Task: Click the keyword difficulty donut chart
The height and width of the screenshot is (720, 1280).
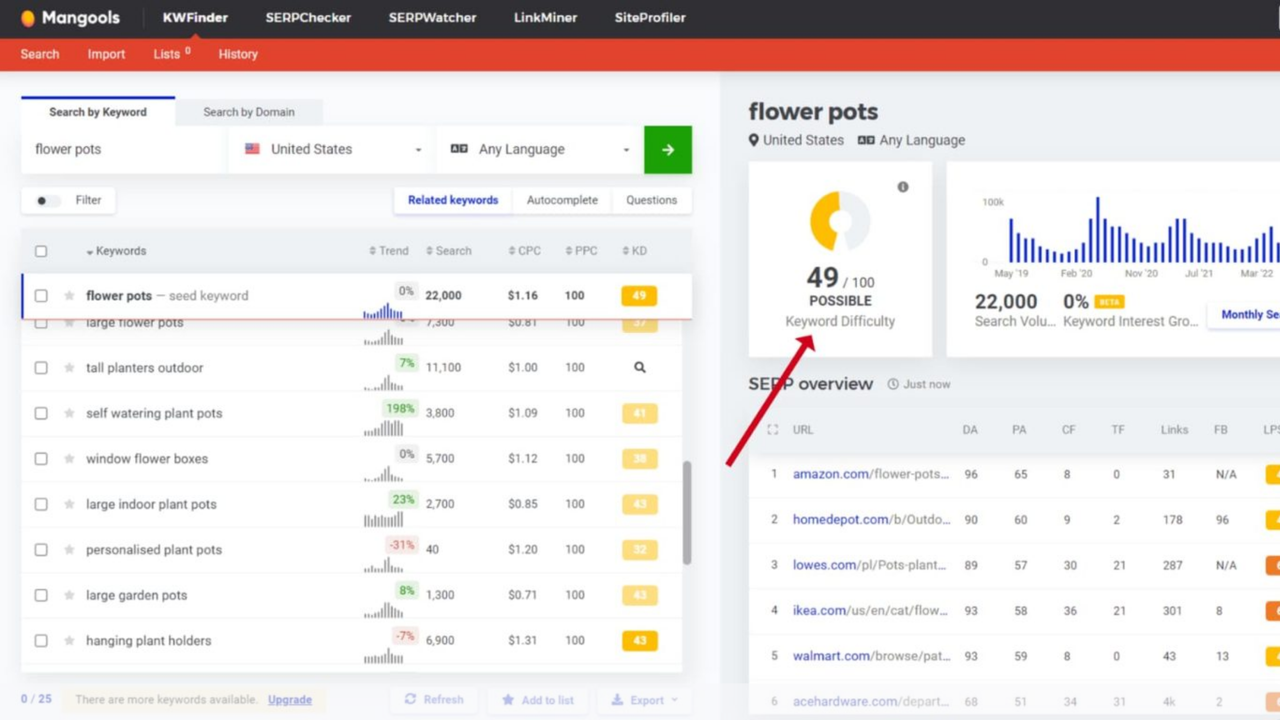Action: [840, 220]
